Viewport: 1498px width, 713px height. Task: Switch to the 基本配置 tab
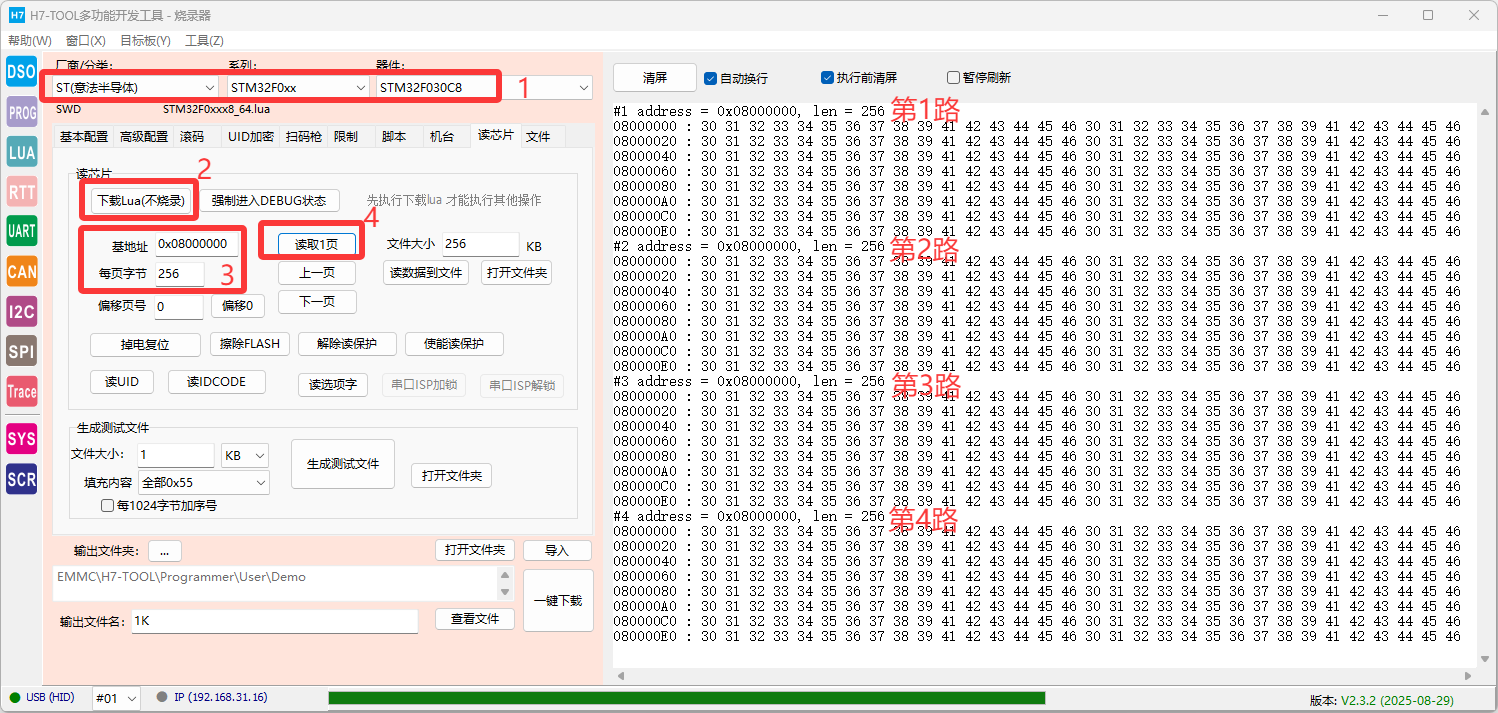(x=83, y=137)
